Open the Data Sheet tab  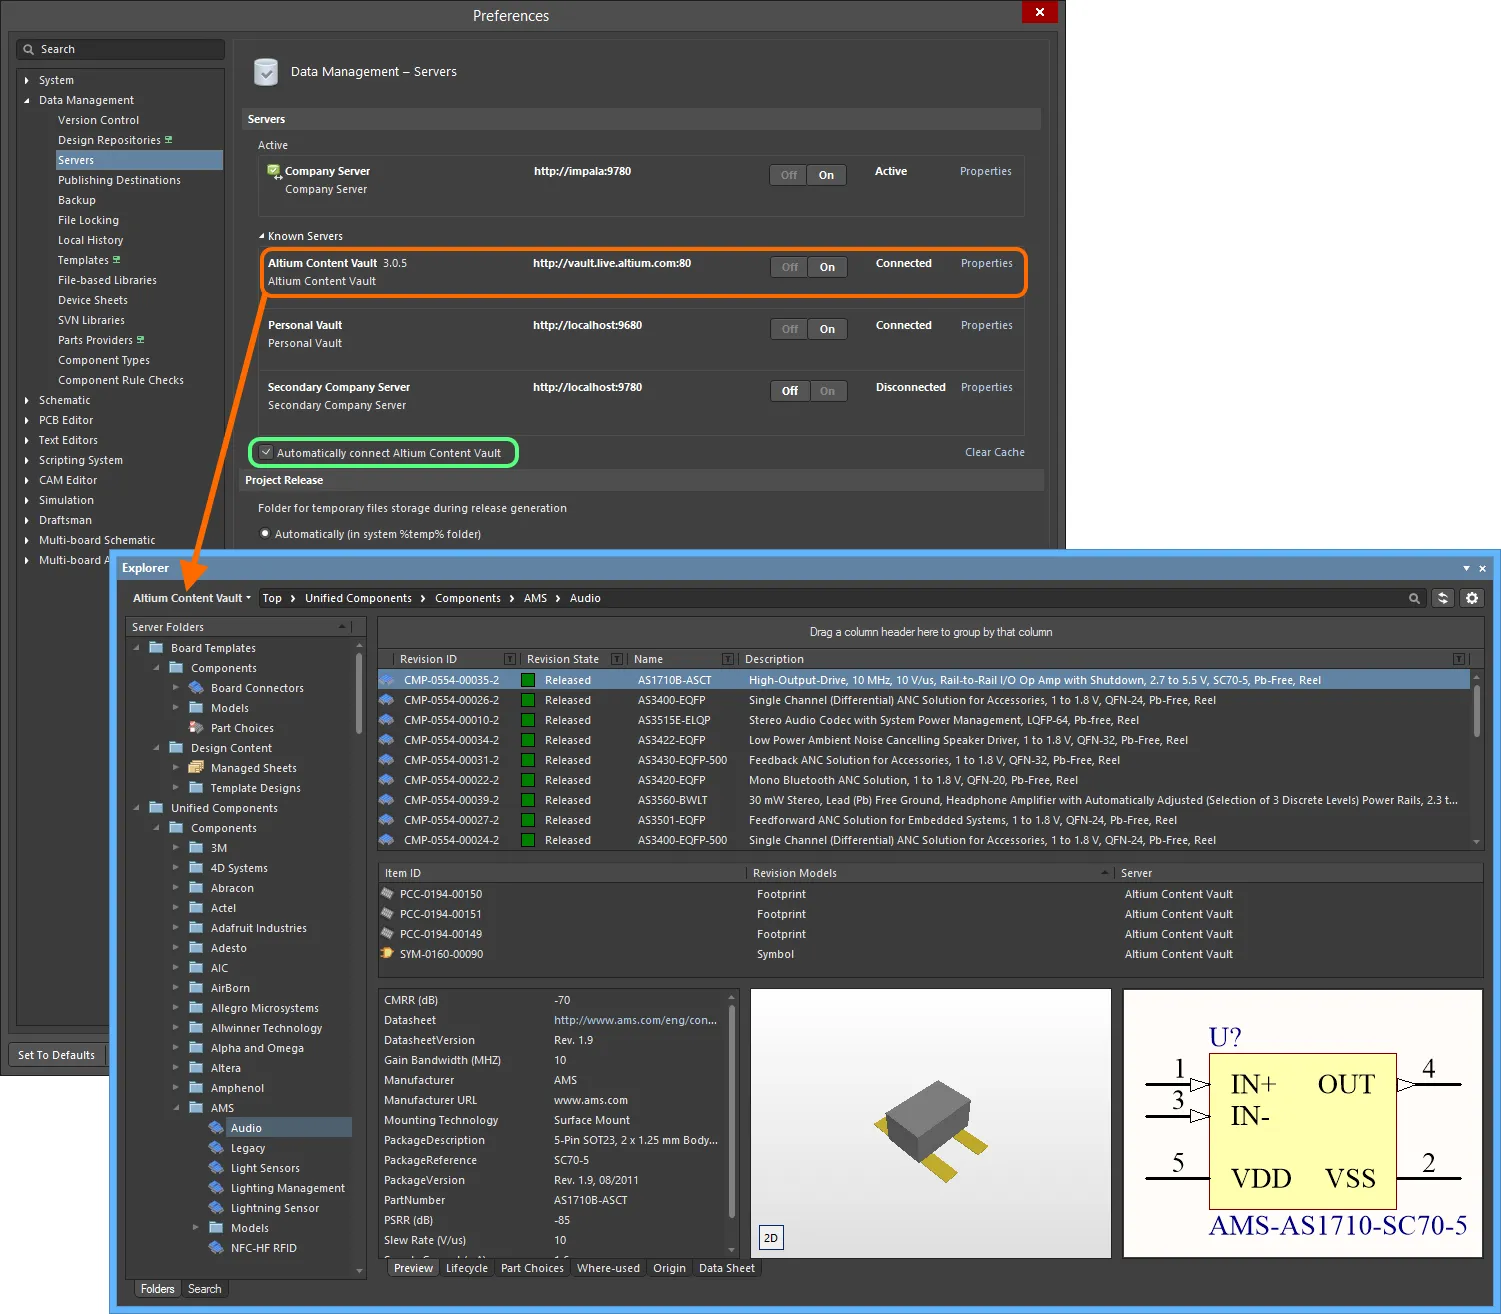(x=727, y=1268)
